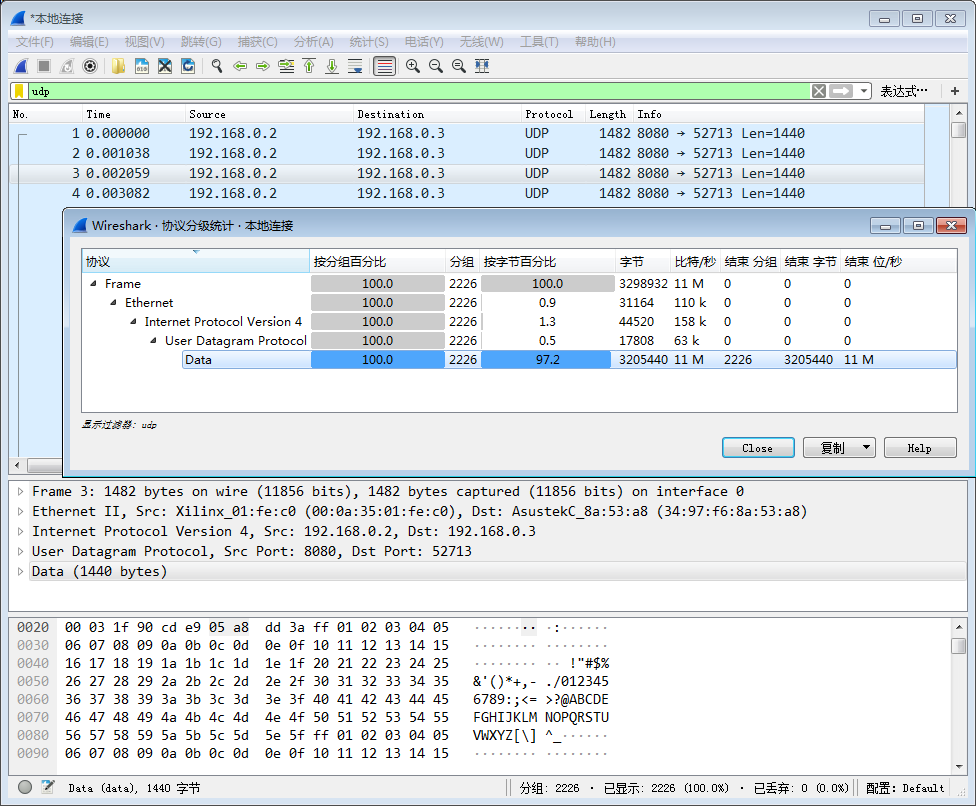Reload this capture file icon
Image resolution: width=976 pixels, height=806 pixels.
(x=187, y=66)
